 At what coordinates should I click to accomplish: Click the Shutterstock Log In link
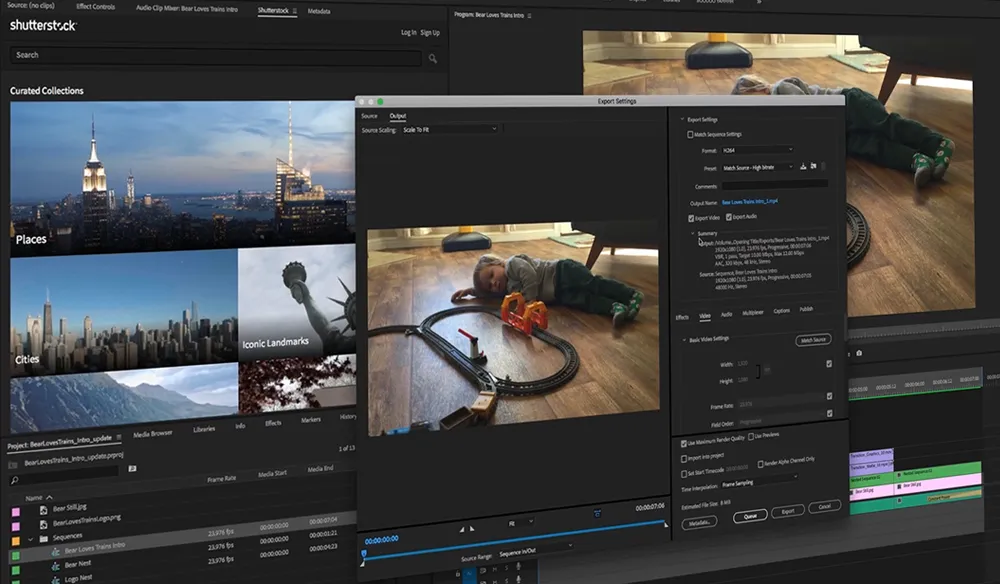click(409, 33)
